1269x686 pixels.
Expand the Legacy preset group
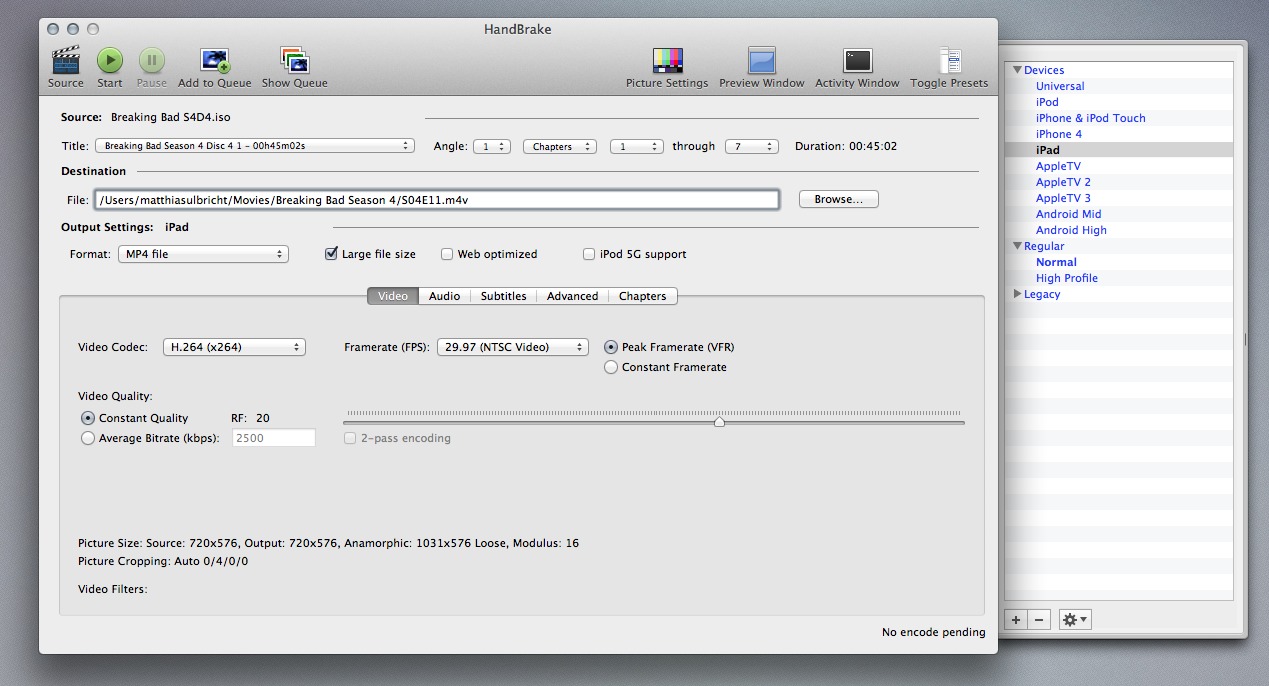coord(1018,294)
